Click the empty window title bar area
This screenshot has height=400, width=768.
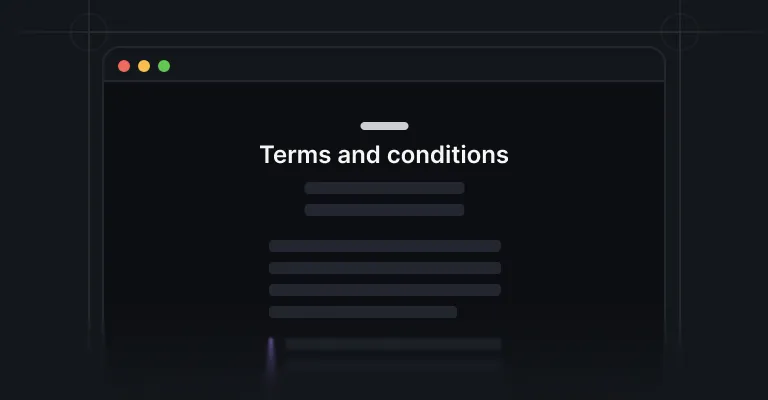[416, 66]
